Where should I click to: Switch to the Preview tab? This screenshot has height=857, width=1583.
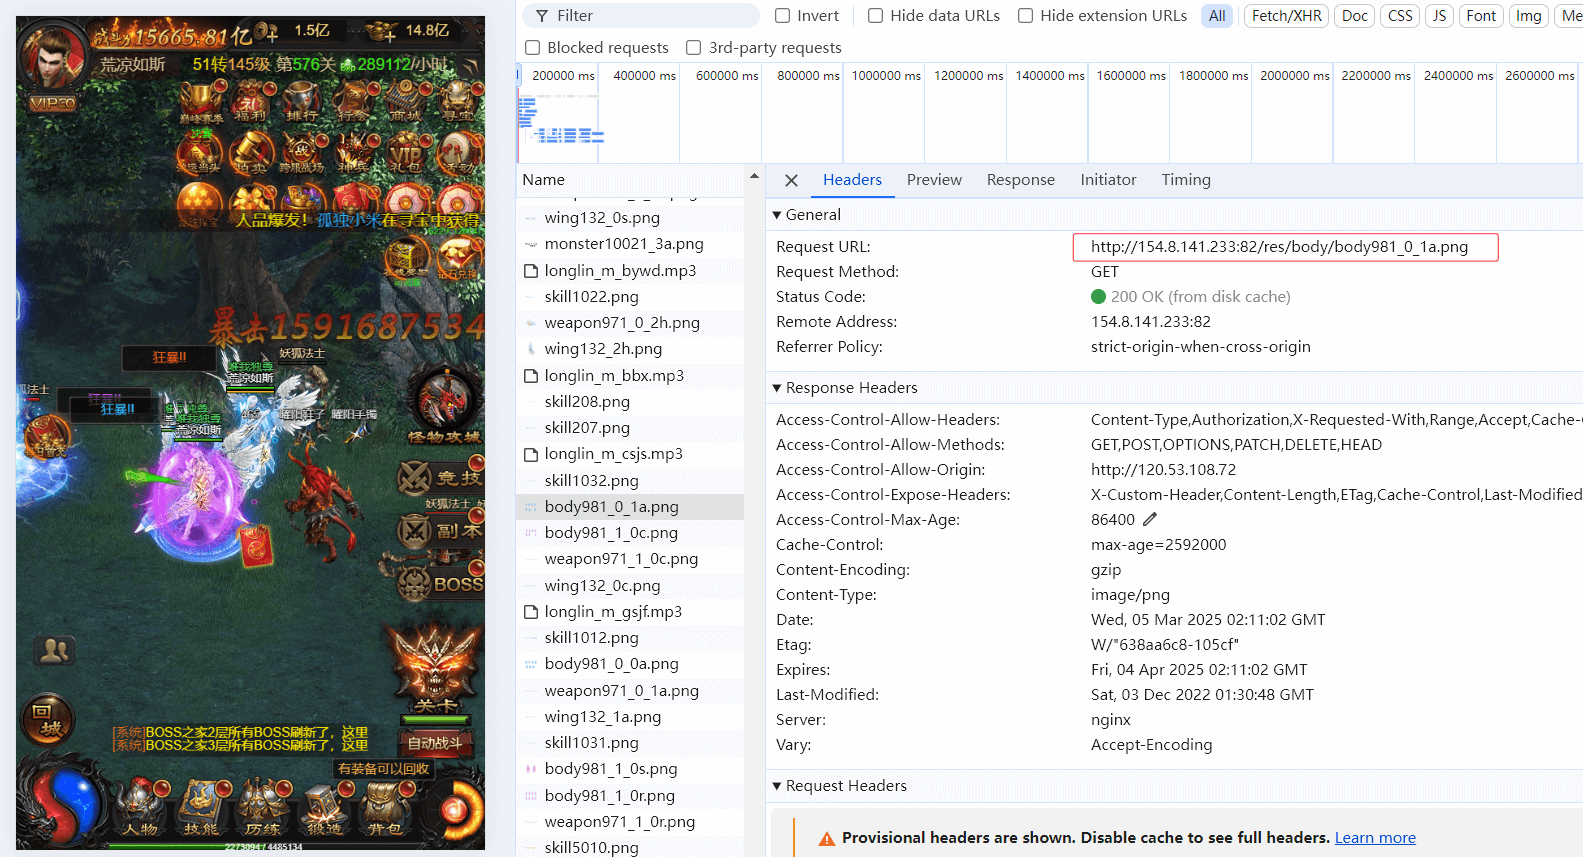[x=934, y=180]
